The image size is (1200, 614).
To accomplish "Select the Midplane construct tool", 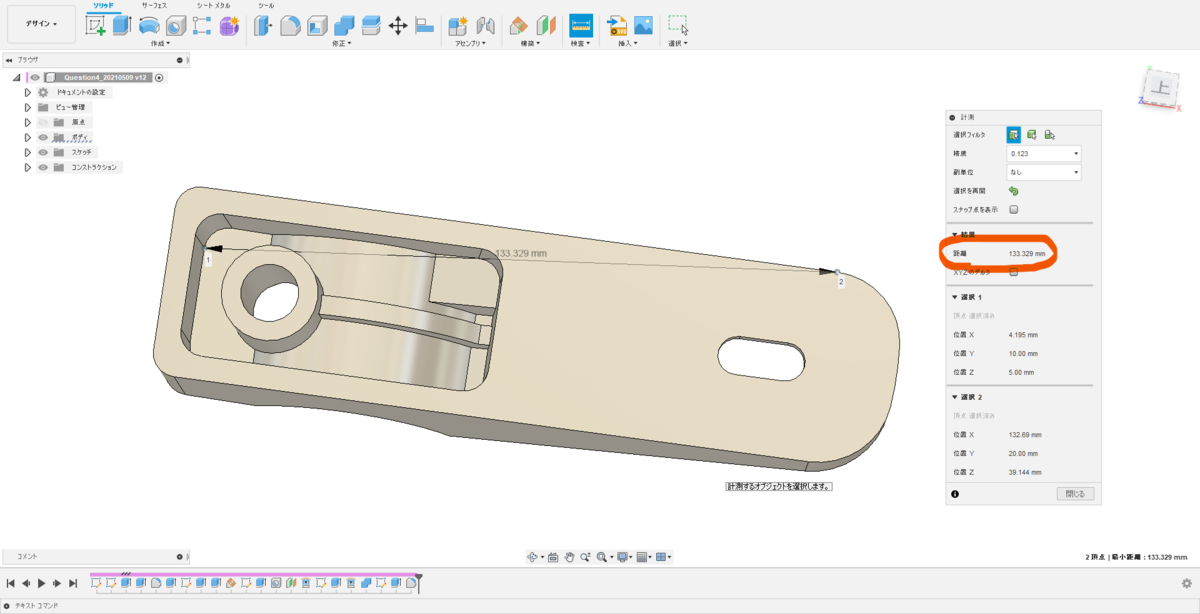I will [x=546, y=26].
